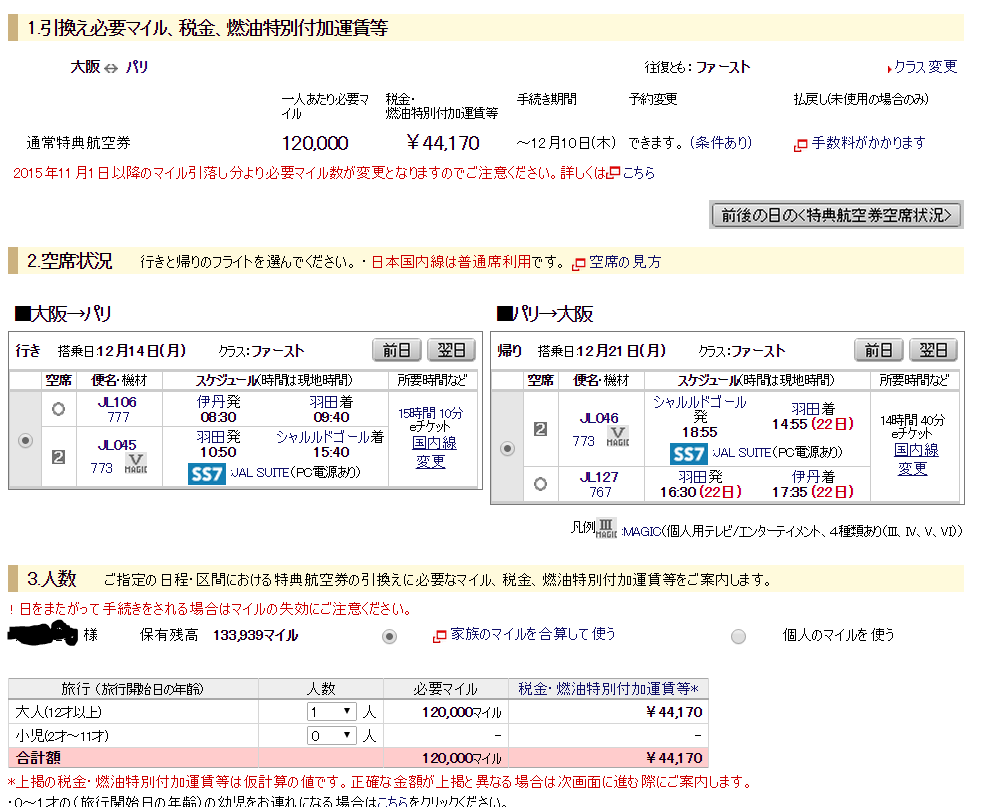The image size is (986, 807).
Task: Open the 空席の見方 help link
Action: coord(625,262)
